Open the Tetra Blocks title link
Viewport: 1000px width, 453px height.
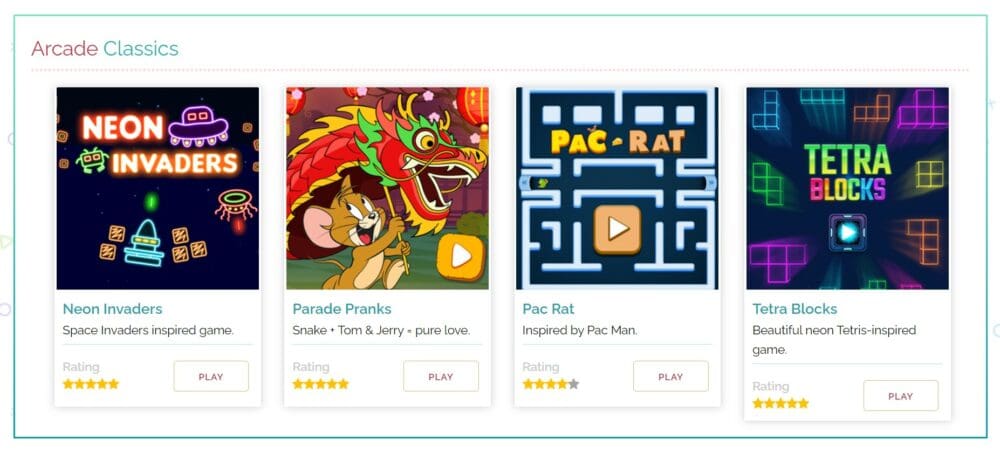795,309
